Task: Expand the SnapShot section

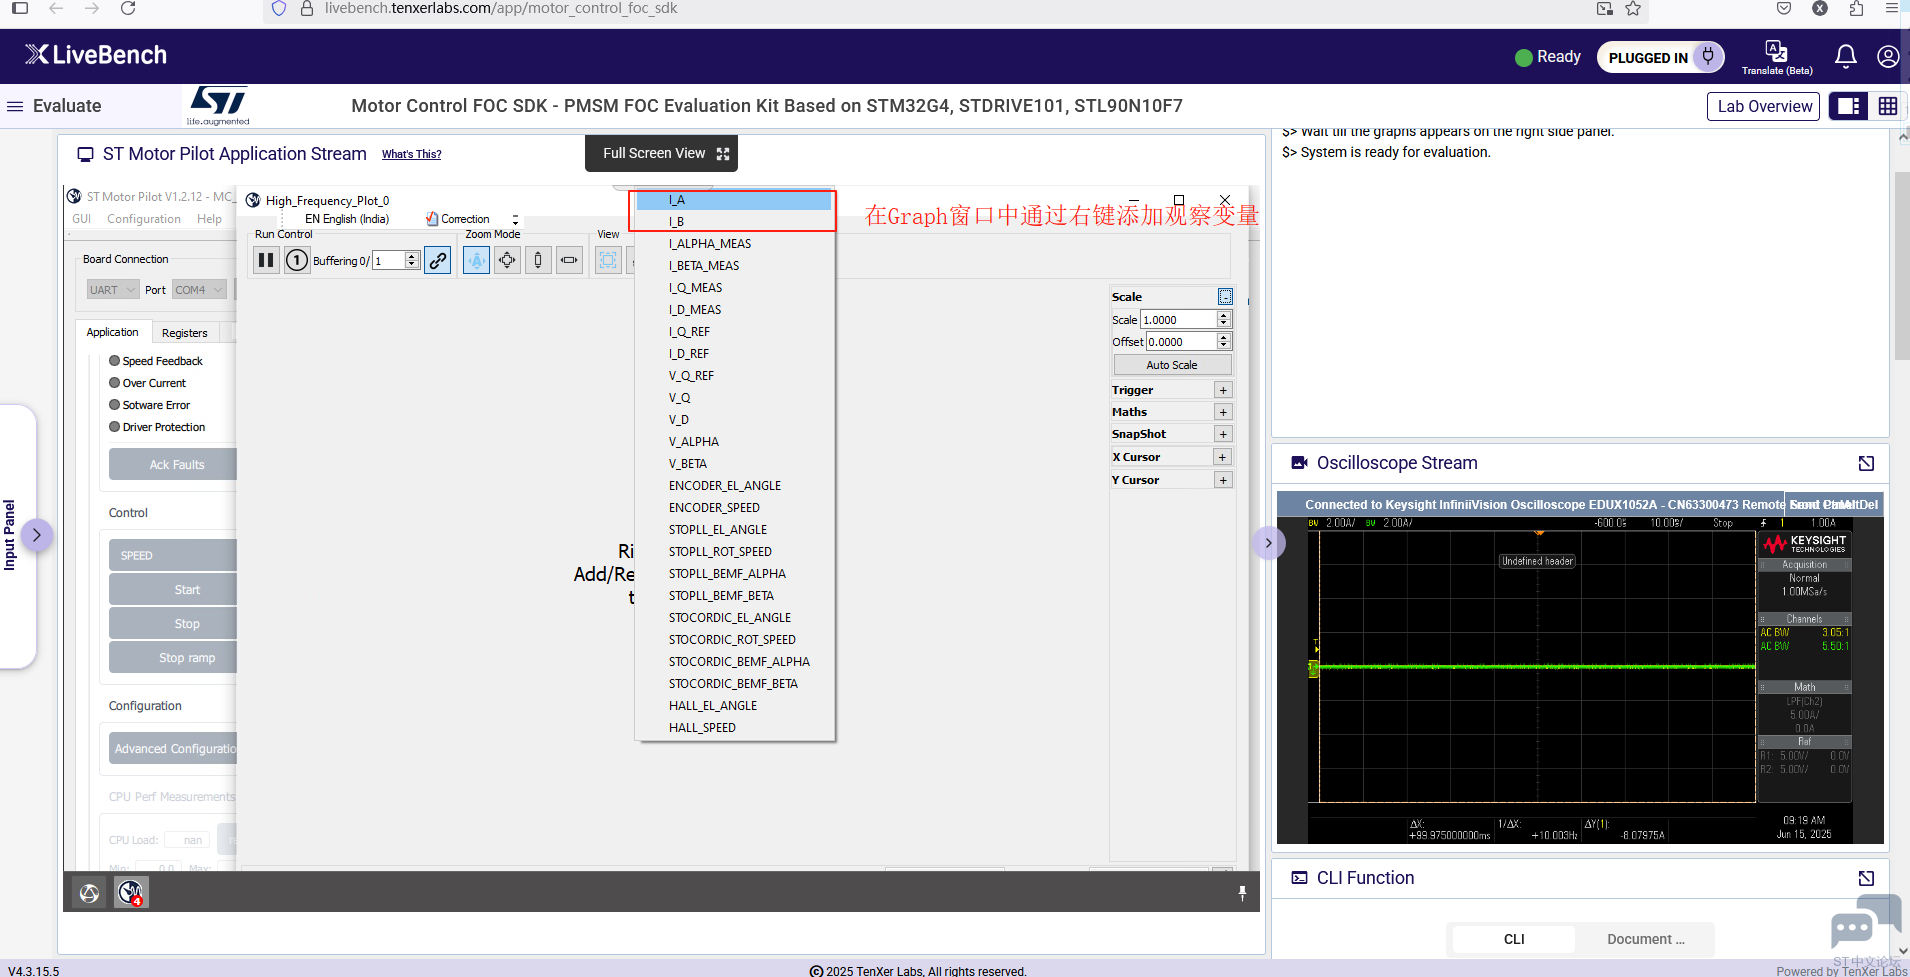Action: coord(1223,434)
